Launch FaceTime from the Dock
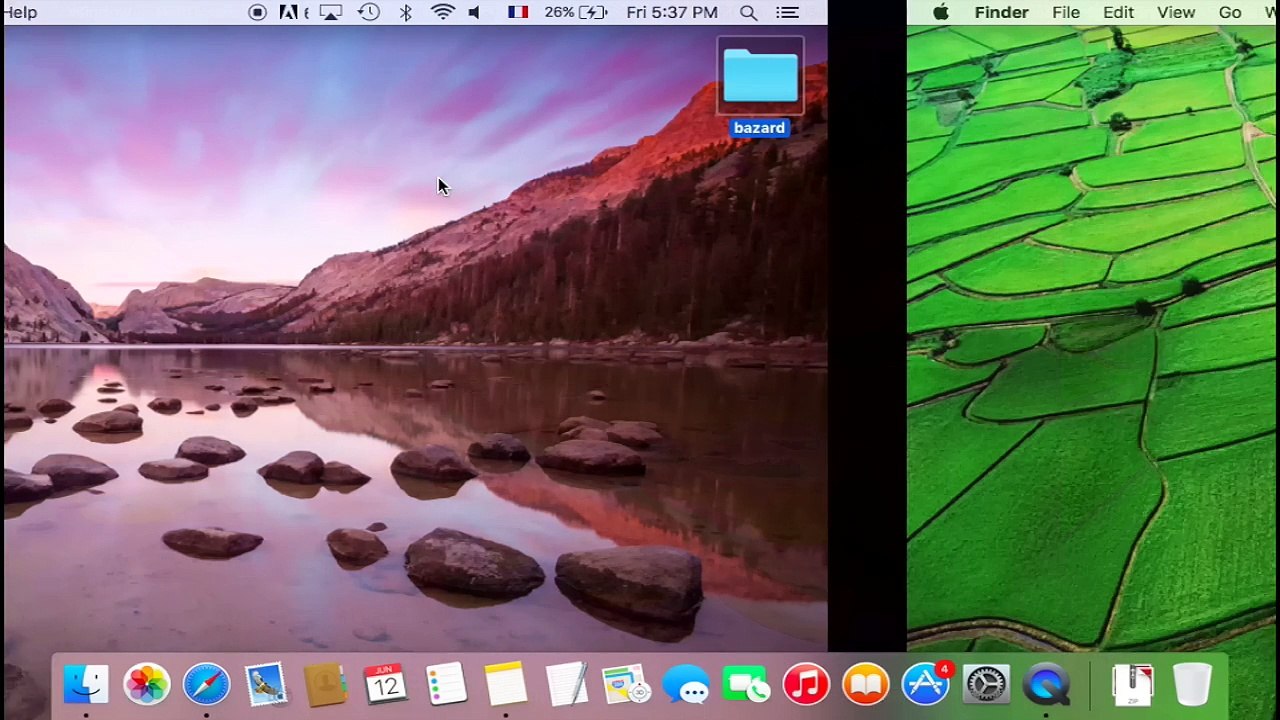This screenshot has width=1280, height=720. coord(746,685)
